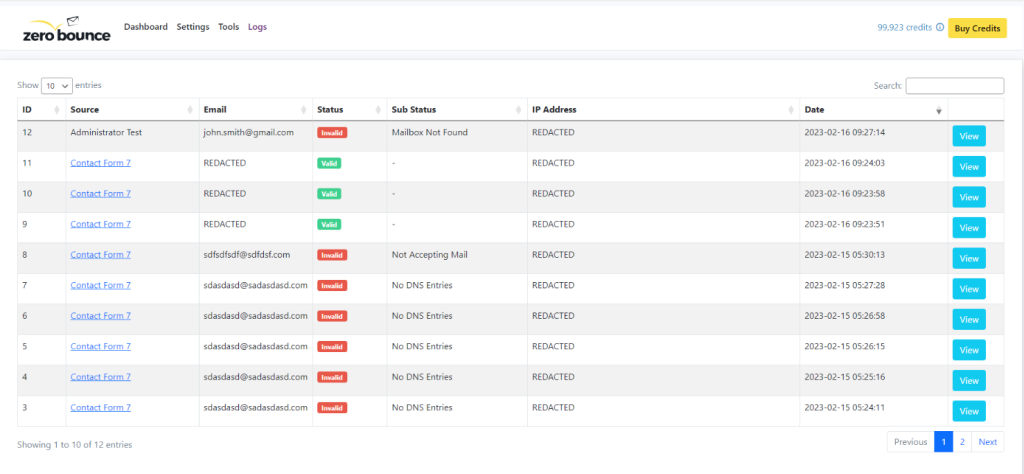Click the Search input field
Image resolution: width=1024 pixels, height=474 pixels.
(x=954, y=86)
